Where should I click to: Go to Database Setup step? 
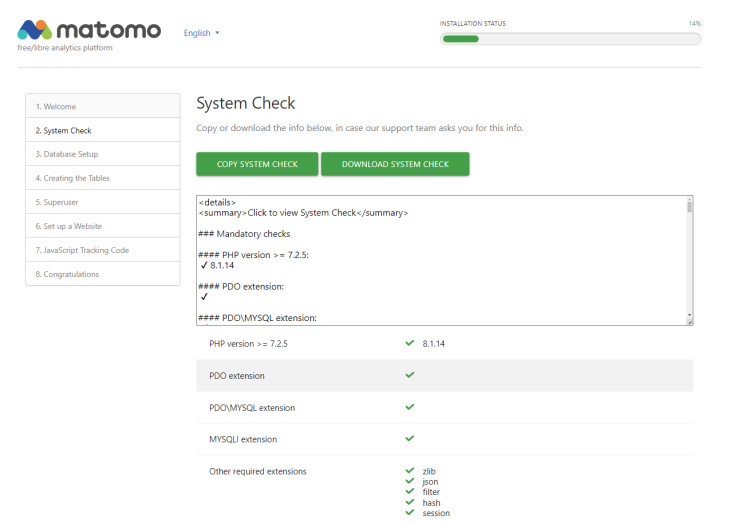pos(102,154)
